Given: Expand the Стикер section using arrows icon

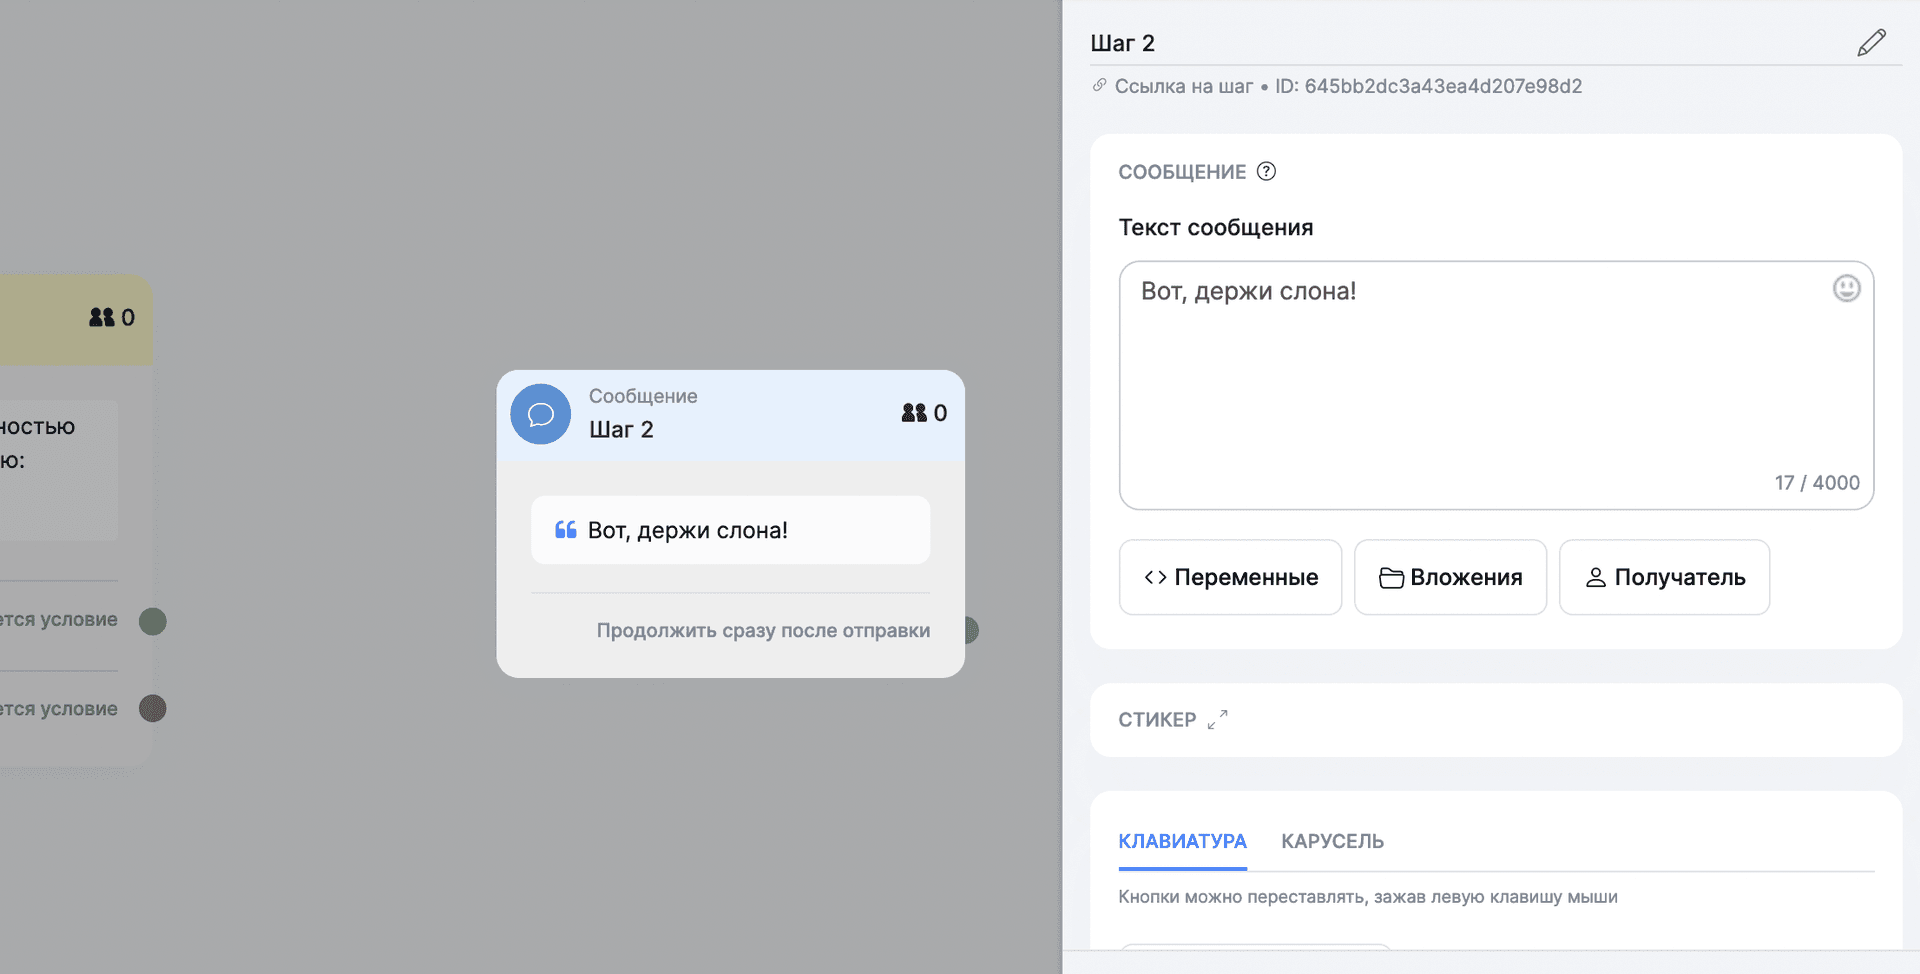Looking at the screenshot, I should tap(1217, 720).
